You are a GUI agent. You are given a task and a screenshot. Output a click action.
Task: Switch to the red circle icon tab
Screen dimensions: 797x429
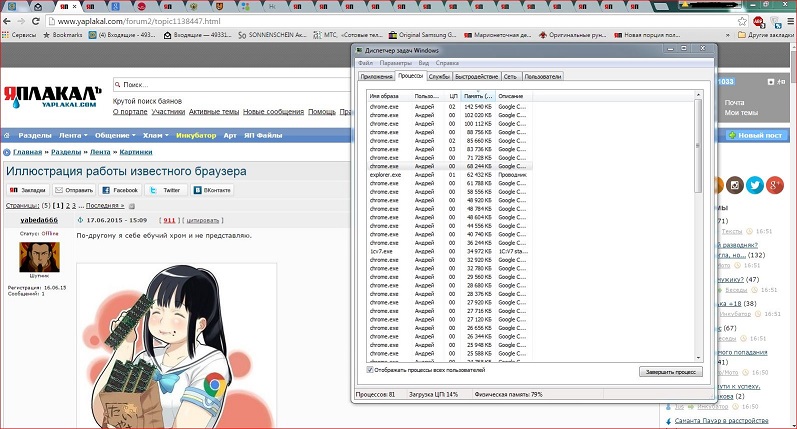tap(141, 7)
